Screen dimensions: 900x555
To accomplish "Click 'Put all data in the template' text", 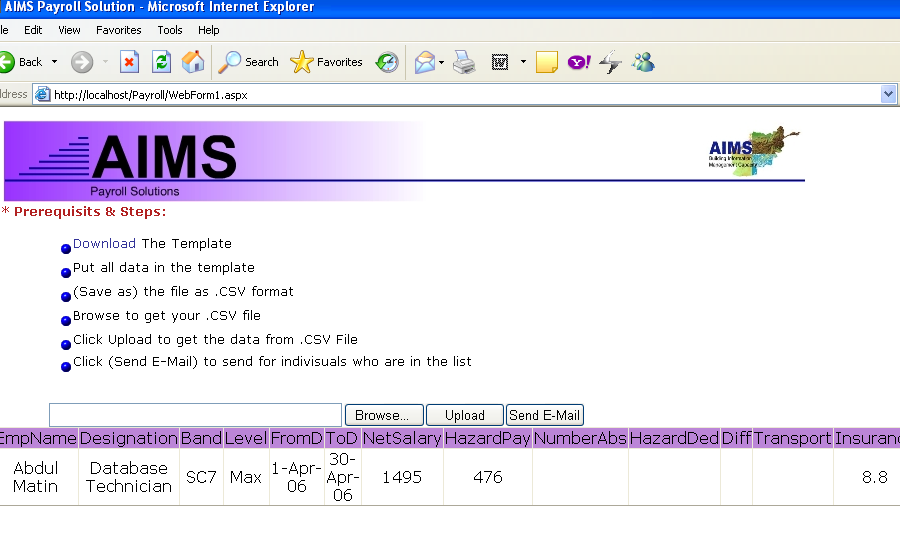I will point(164,267).
